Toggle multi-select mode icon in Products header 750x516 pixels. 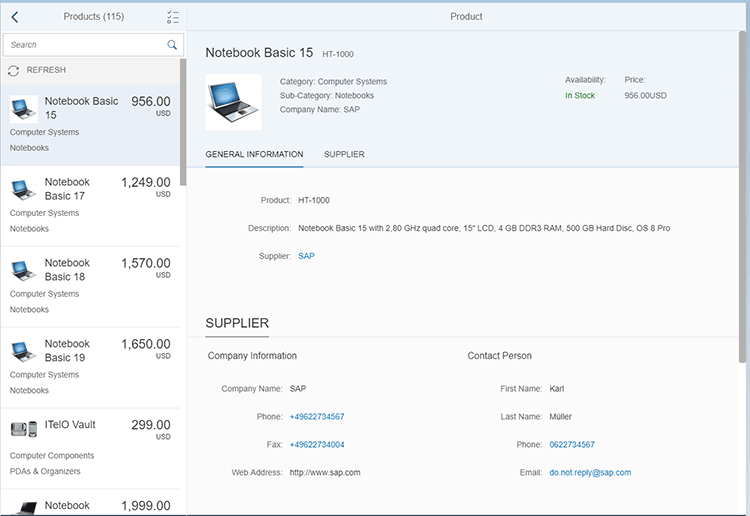tap(173, 17)
